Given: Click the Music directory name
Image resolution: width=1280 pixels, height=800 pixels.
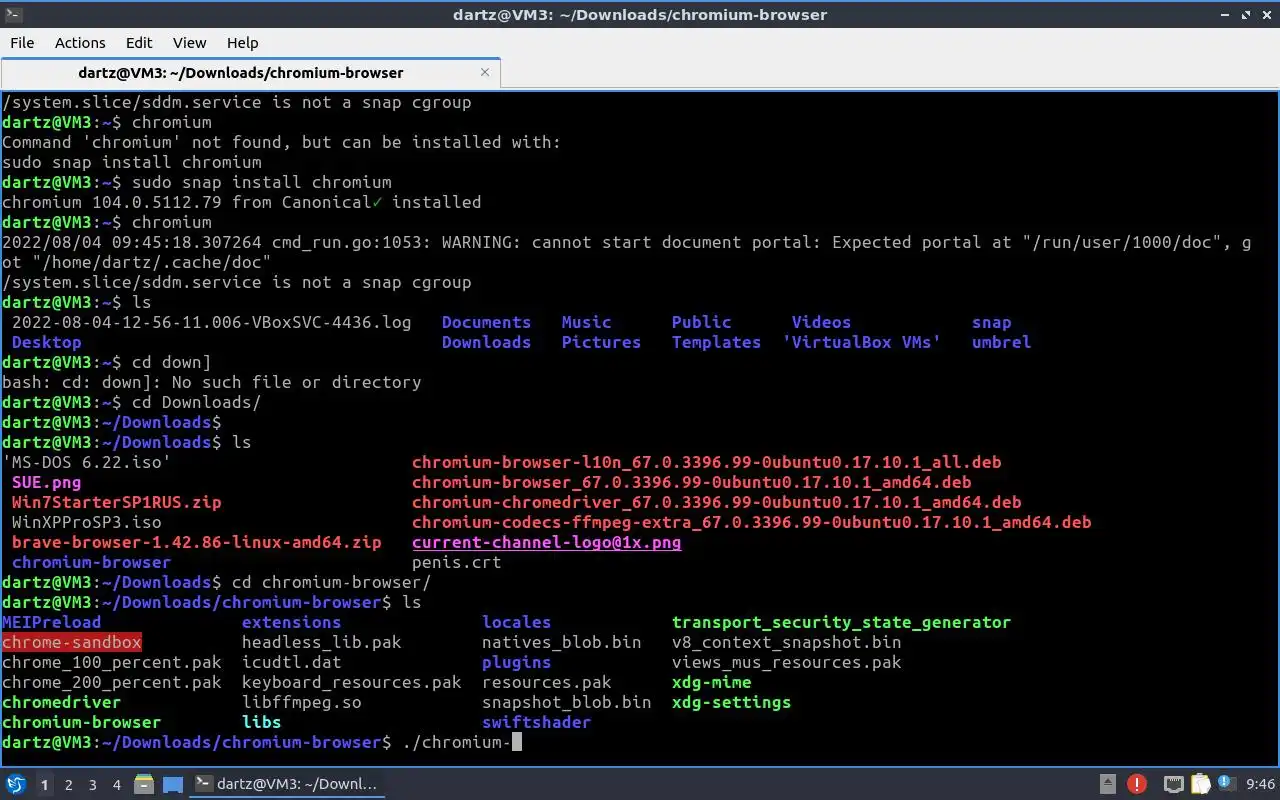Looking at the screenshot, I should [x=587, y=322].
